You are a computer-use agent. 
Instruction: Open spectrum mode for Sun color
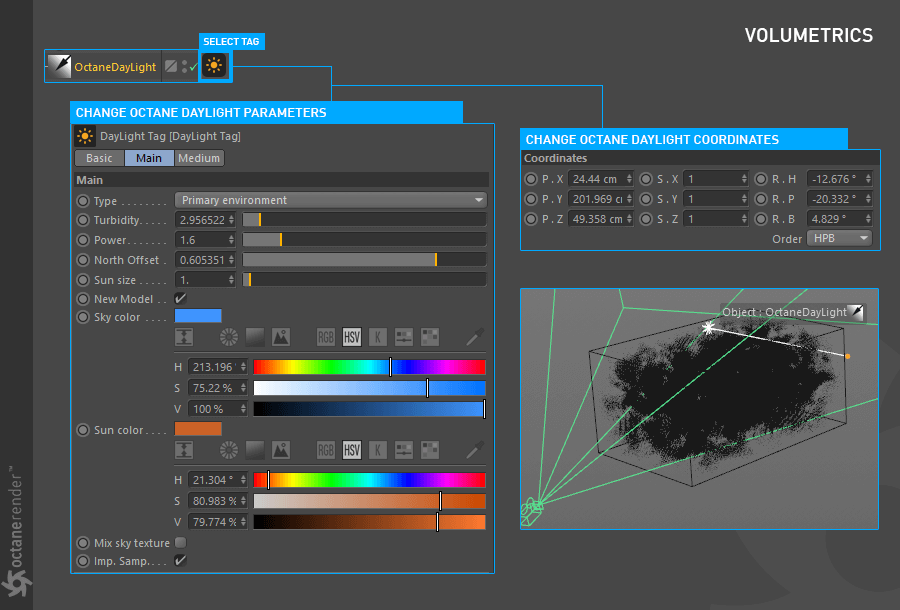point(255,450)
